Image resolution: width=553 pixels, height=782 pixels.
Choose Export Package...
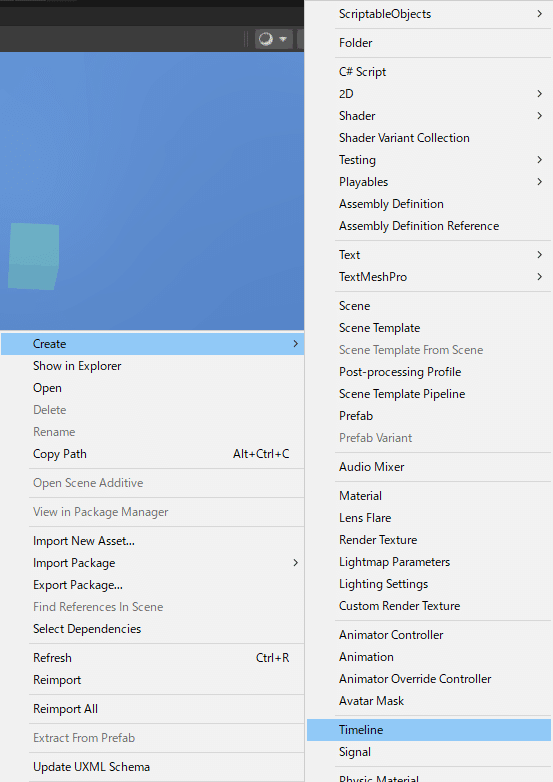pyautogui.click(x=78, y=585)
